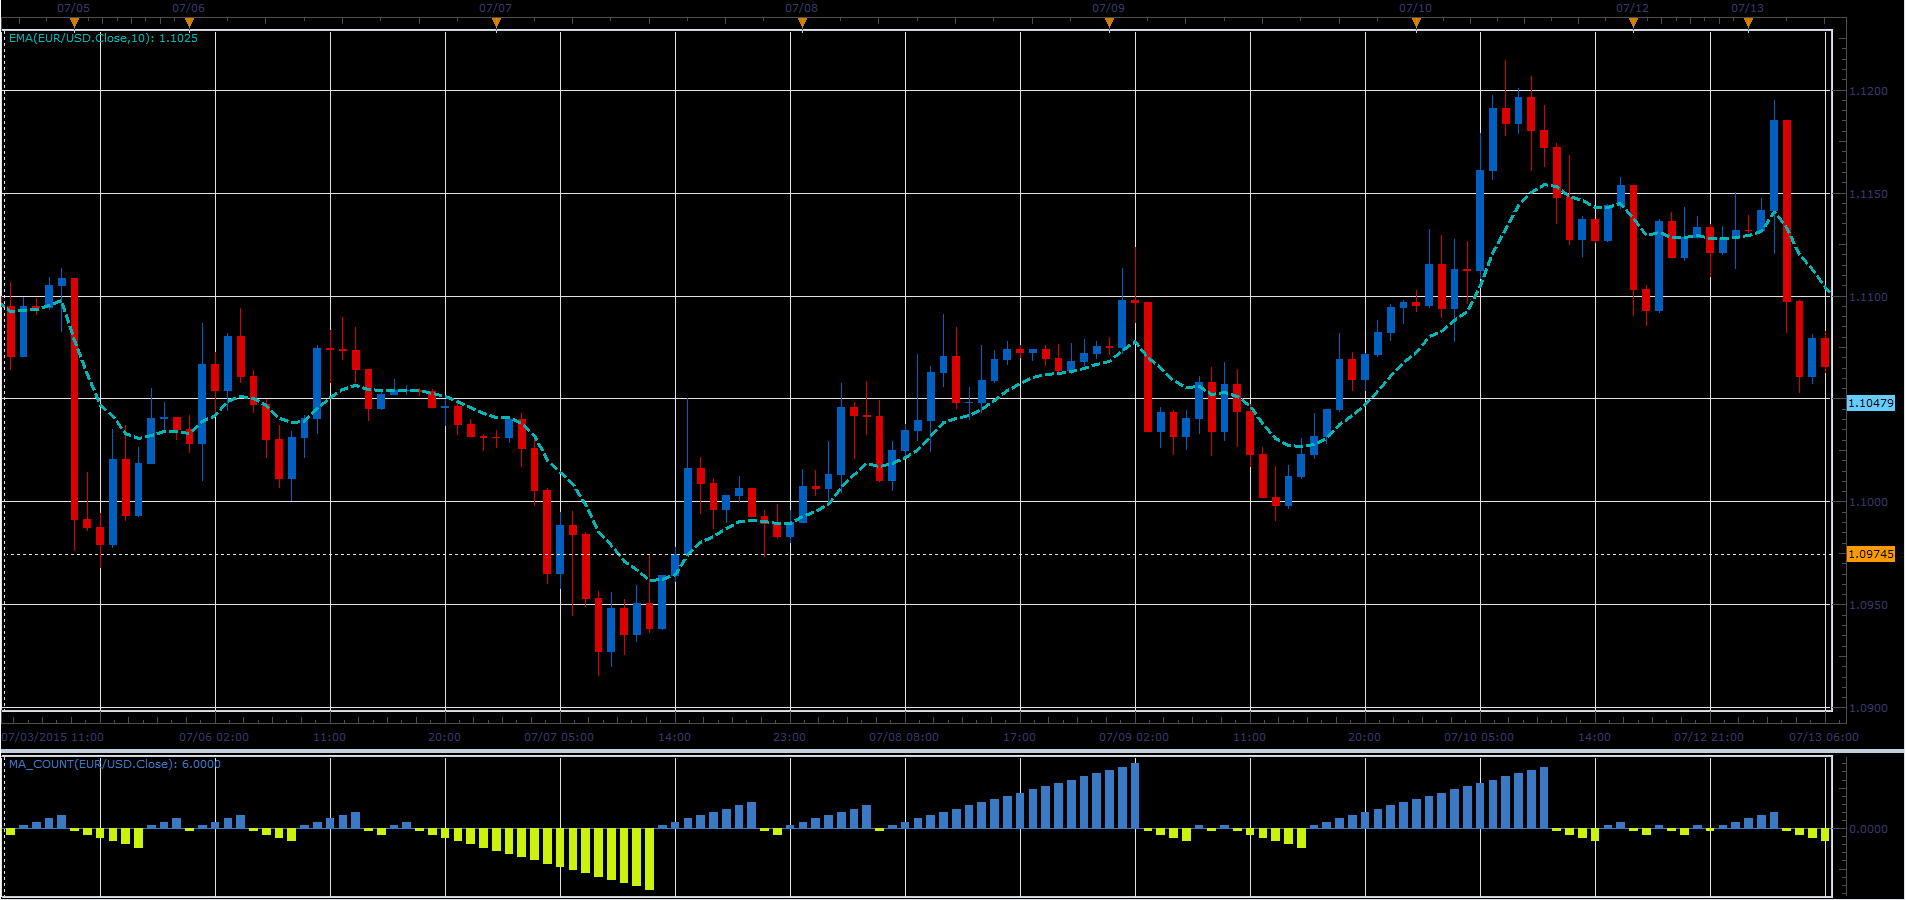The height and width of the screenshot is (900, 1906).
Task: Click the 07/13 06:00 time axis label
Action: click(x=1824, y=737)
